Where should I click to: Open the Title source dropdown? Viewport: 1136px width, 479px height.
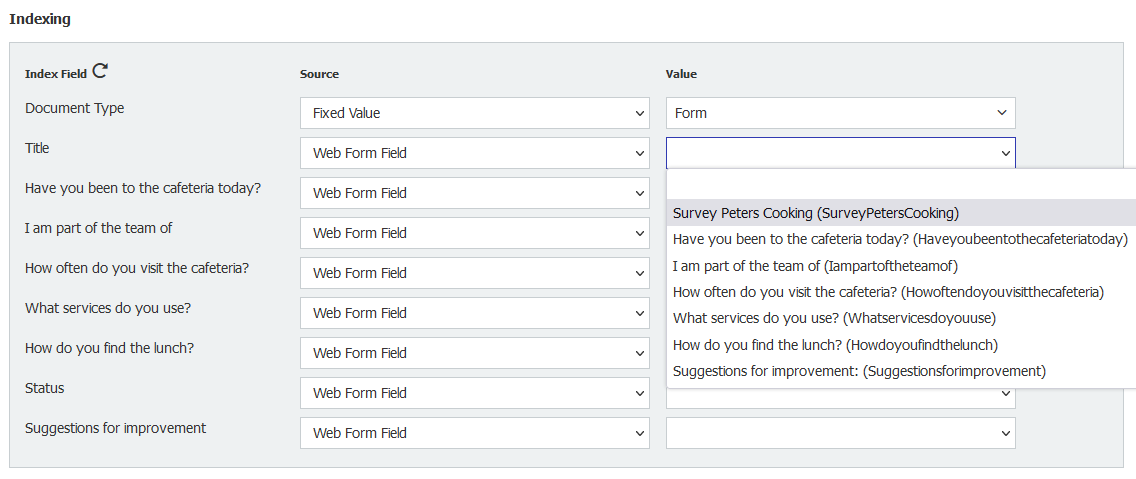(474, 153)
